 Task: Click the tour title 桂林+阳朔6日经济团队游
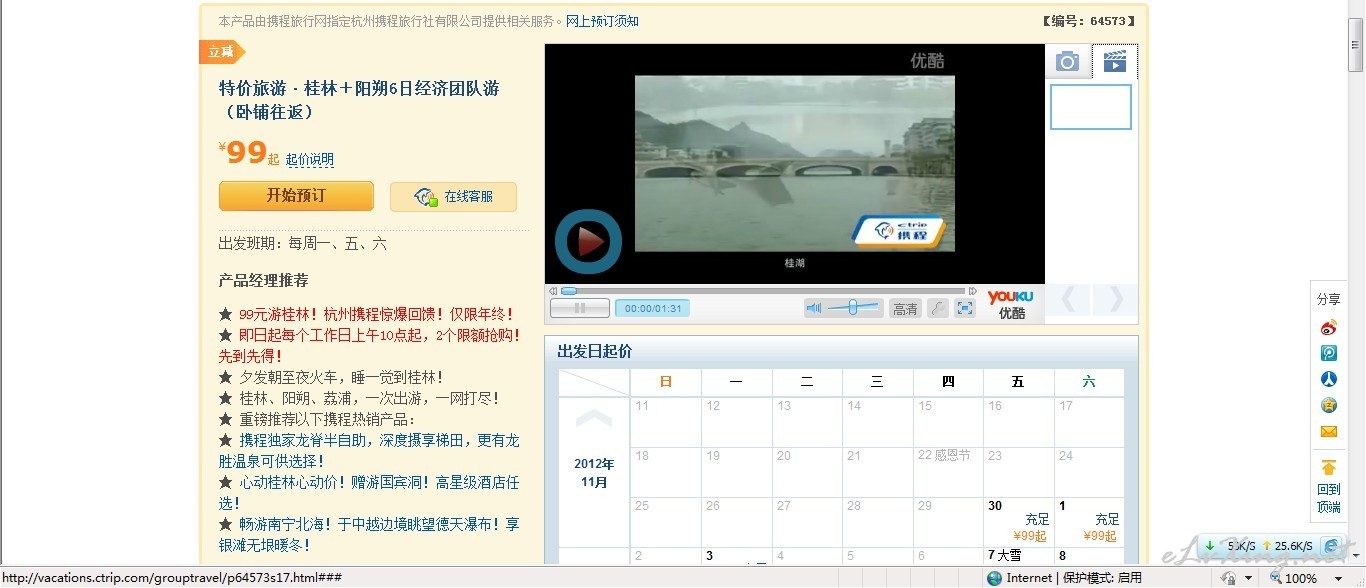[359, 100]
